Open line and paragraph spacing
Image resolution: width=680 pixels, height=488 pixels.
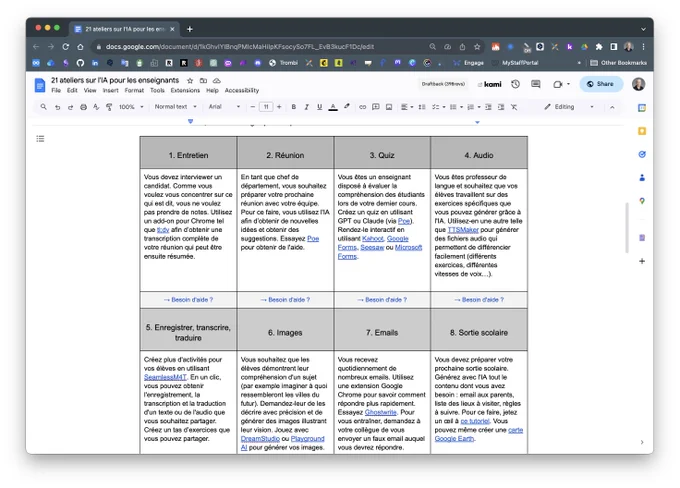click(422, 107)
